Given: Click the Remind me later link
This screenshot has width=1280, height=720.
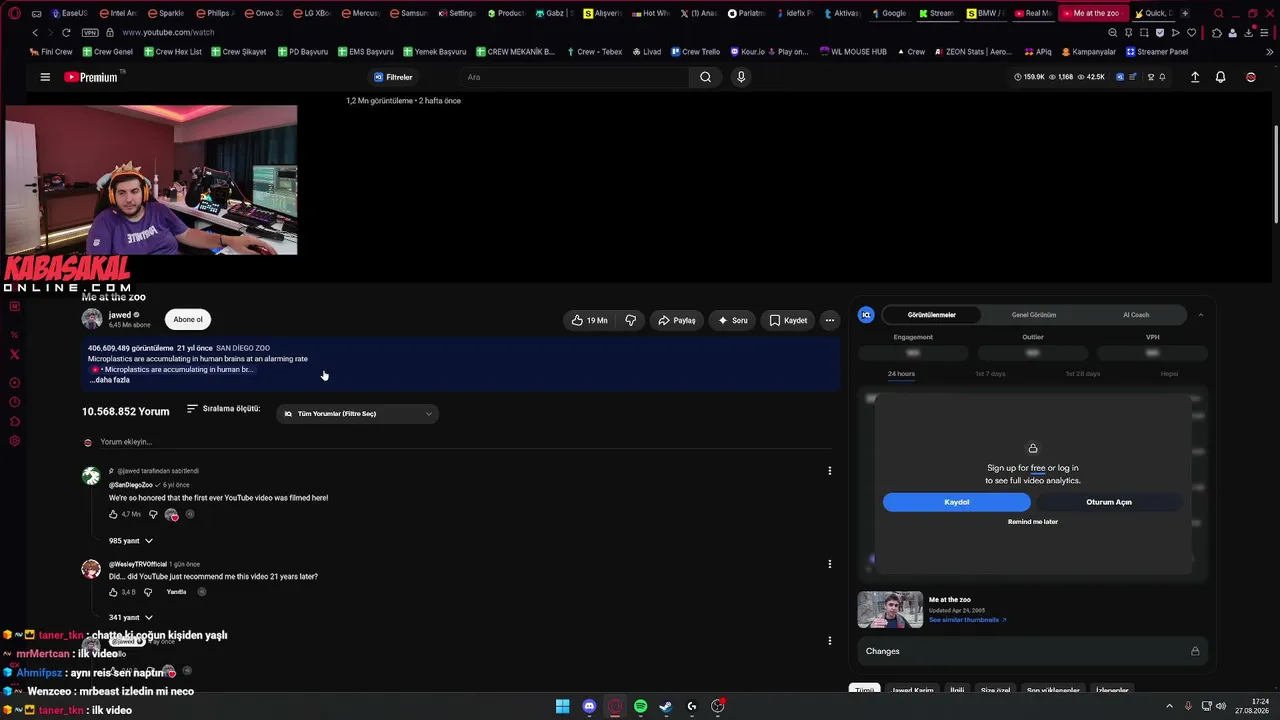Looking at the screenshot, I should pos(1033,522).
